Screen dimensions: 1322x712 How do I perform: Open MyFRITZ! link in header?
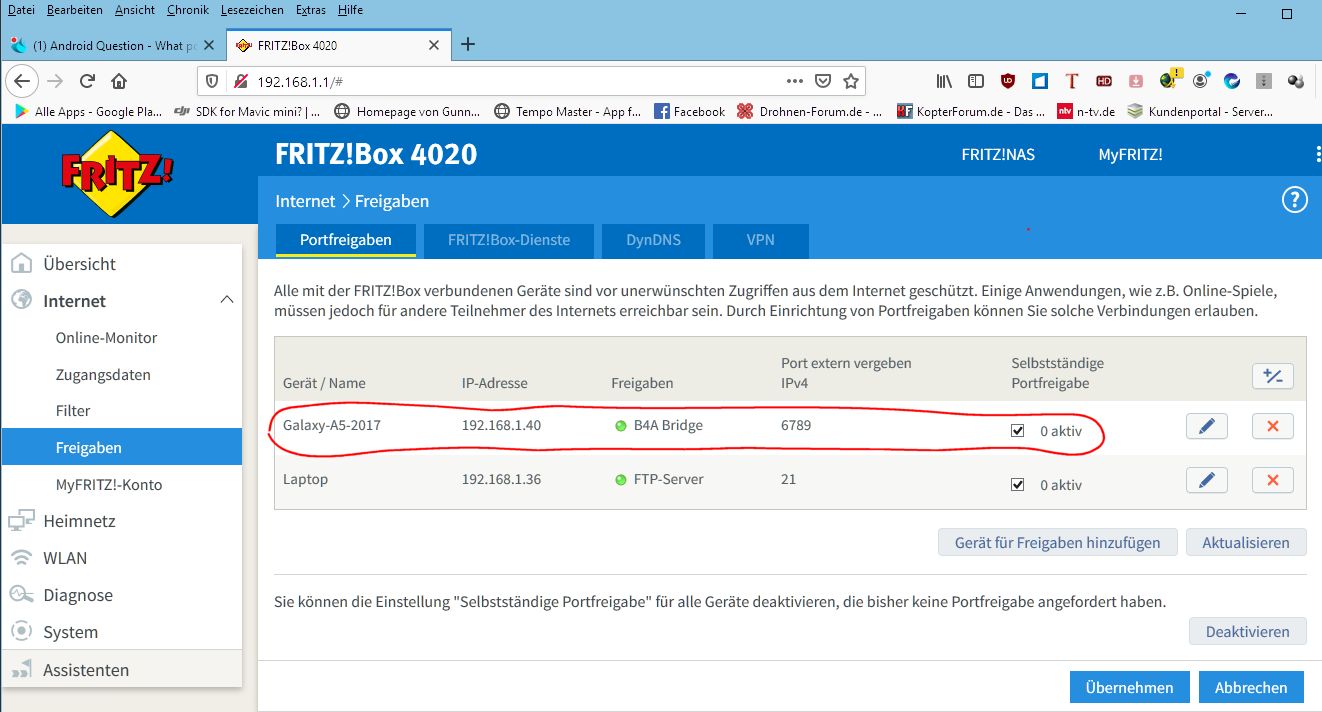pyautogui.click(x=1130, y=154)
